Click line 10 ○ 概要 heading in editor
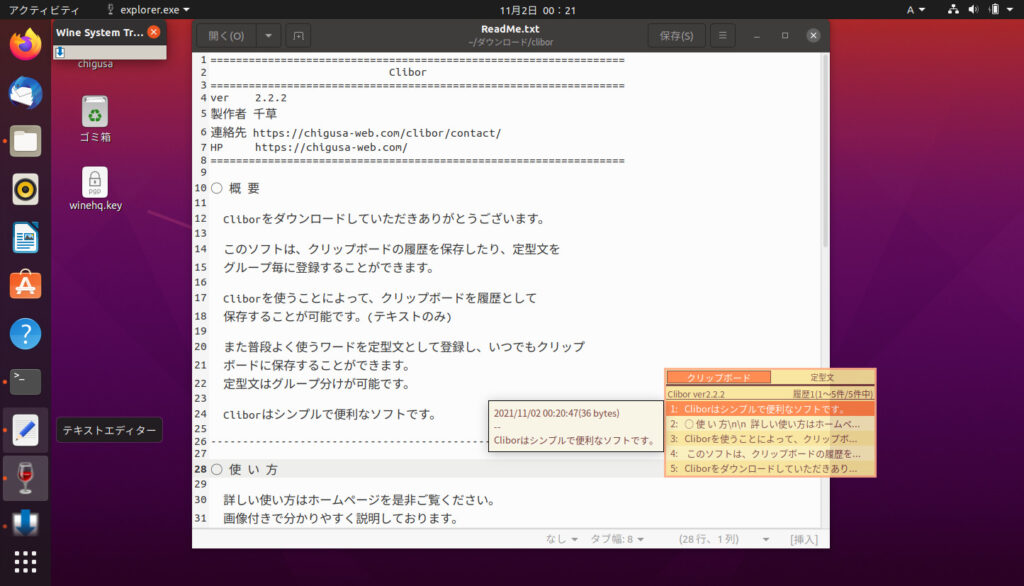Viewport: 1024px width, 586px height. [236, 188]
